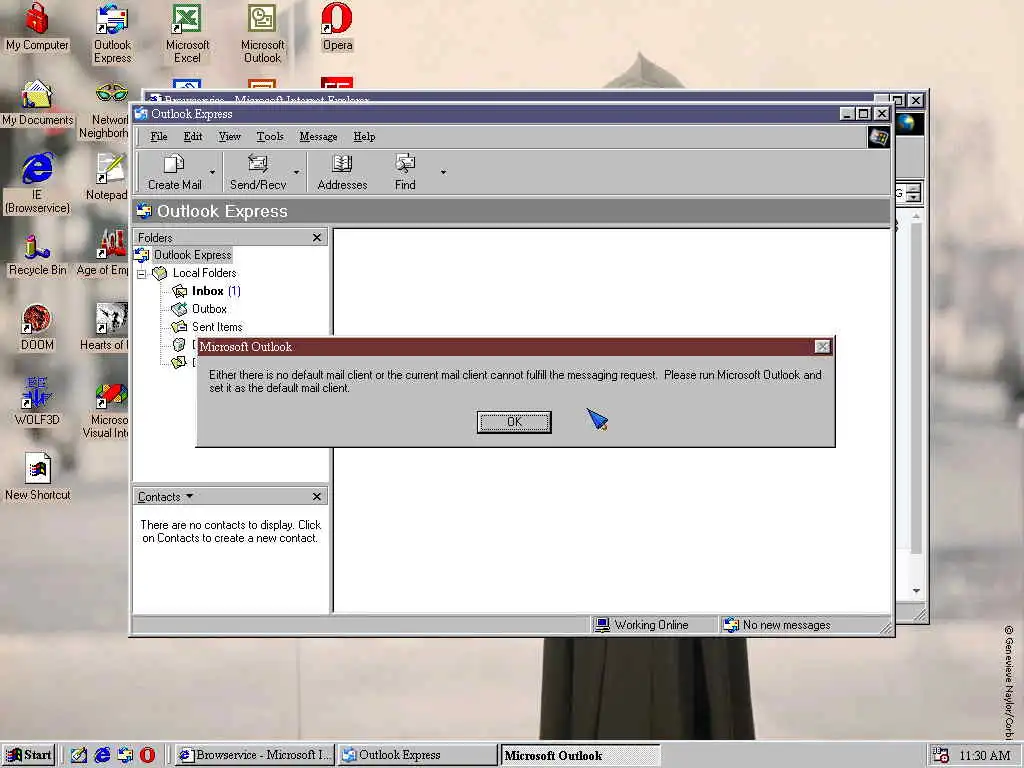Open the Recycle Bin
Image resolution: width=1024 pixels, height=768 pixels.
[x=37, y=256]
